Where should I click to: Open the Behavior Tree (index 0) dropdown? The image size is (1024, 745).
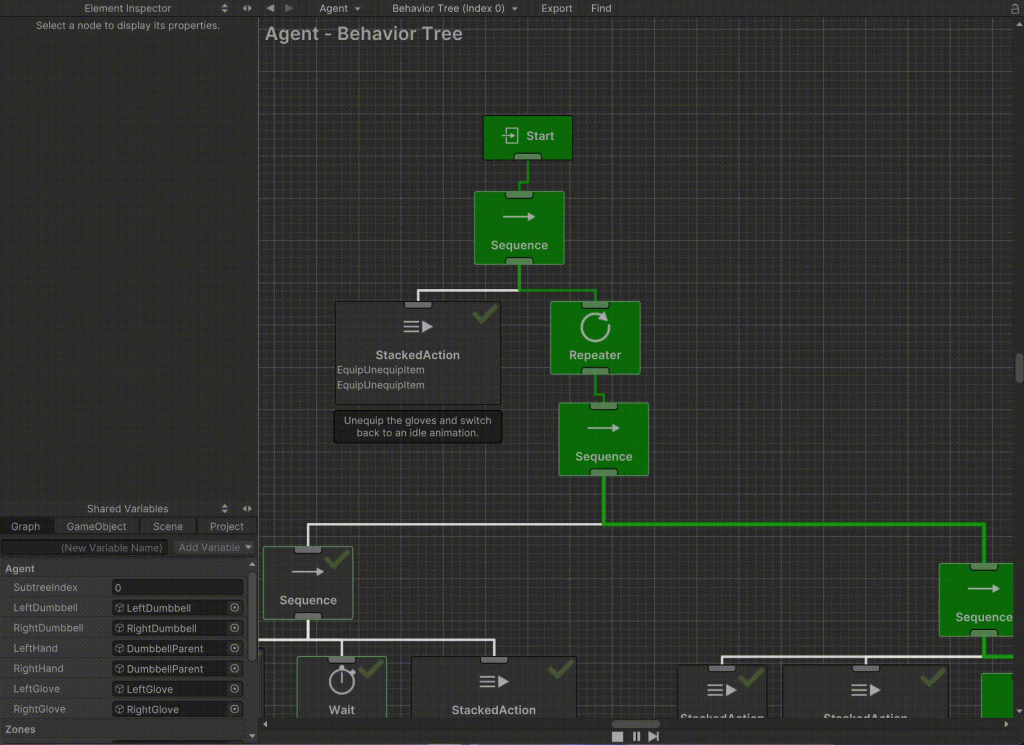455,8
